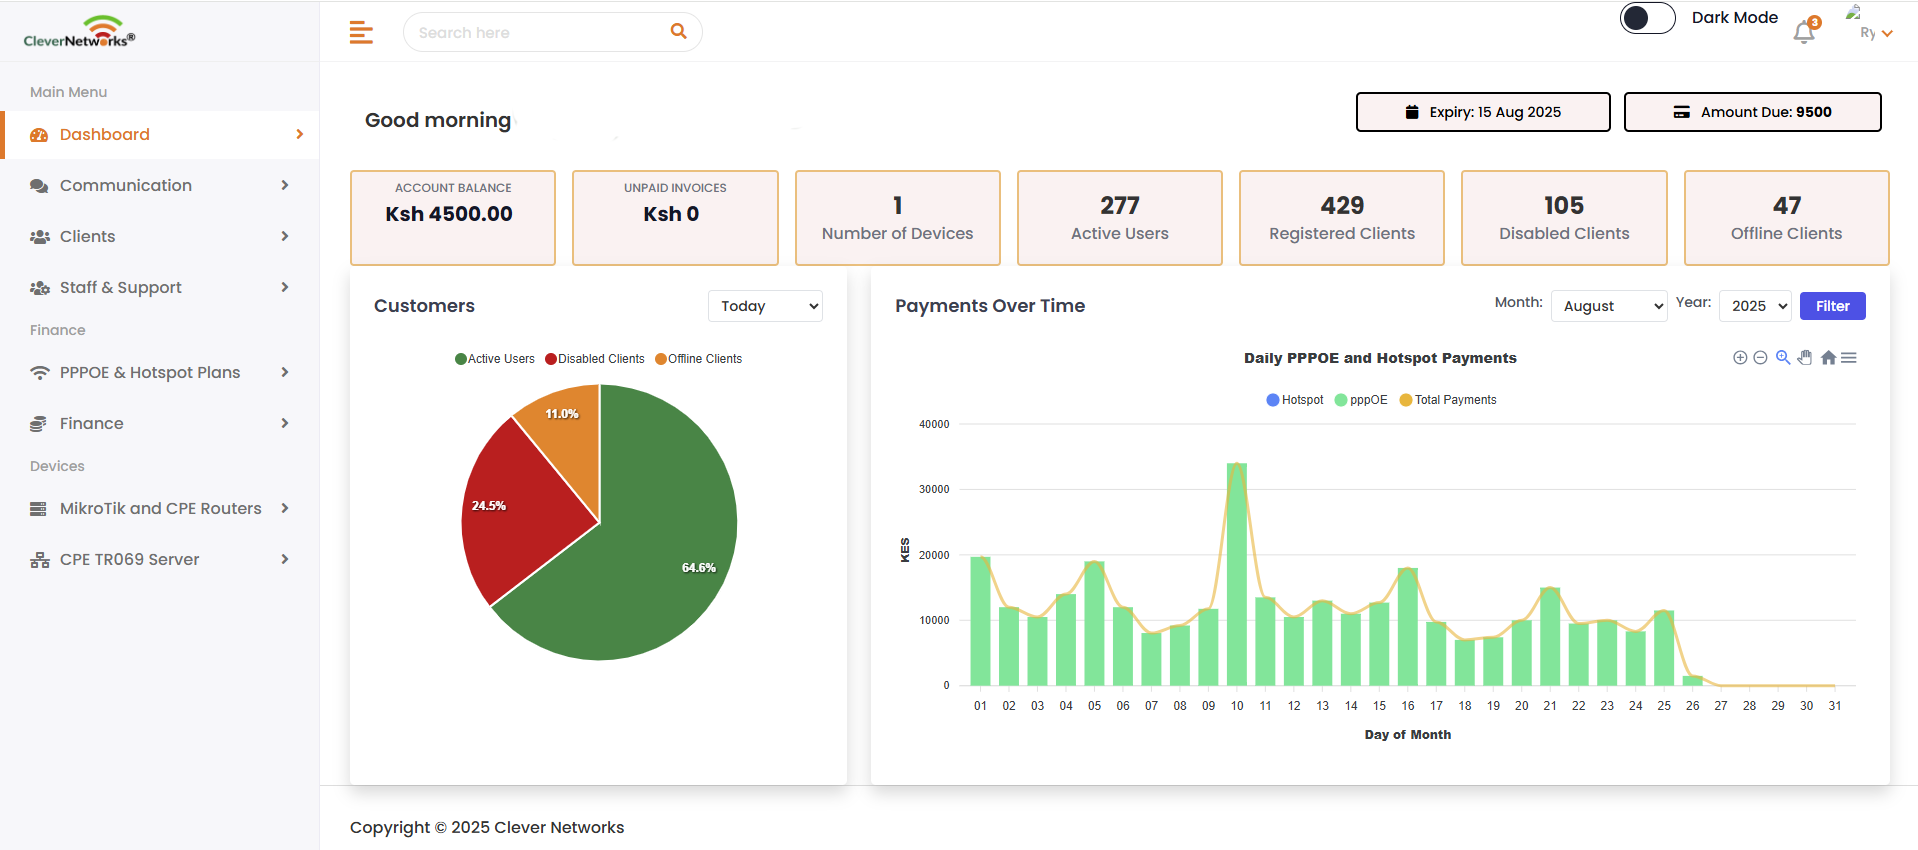The height and width of the screenshot is (850, 1918).
Task: Click the blue Filter button
Action: click(x=1832, y=306)
